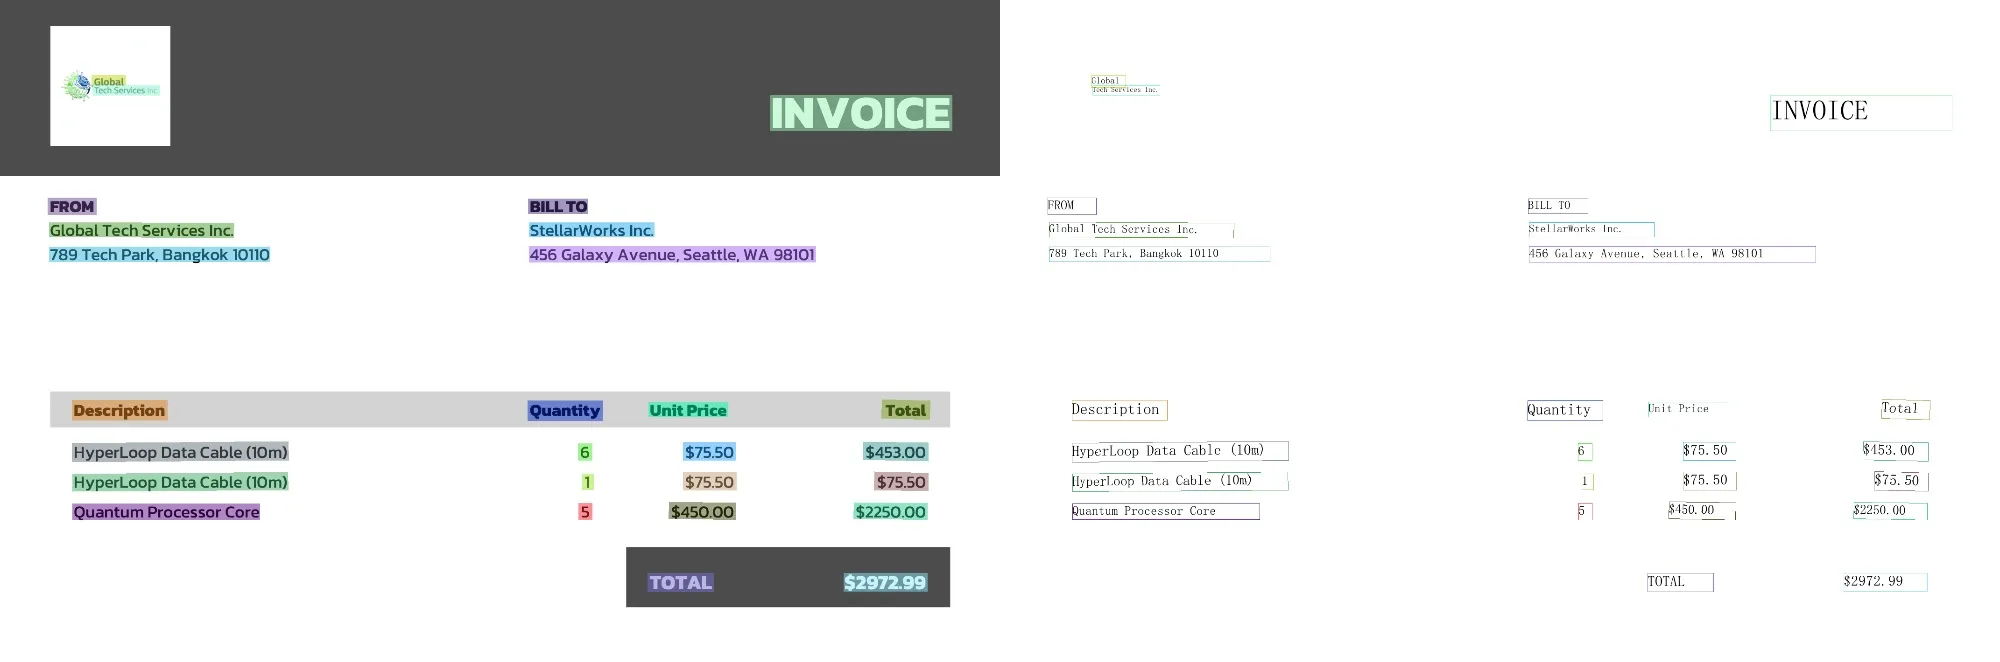Click the green-highlighted 'Unit Price' column header

click(x=688, y=410)
